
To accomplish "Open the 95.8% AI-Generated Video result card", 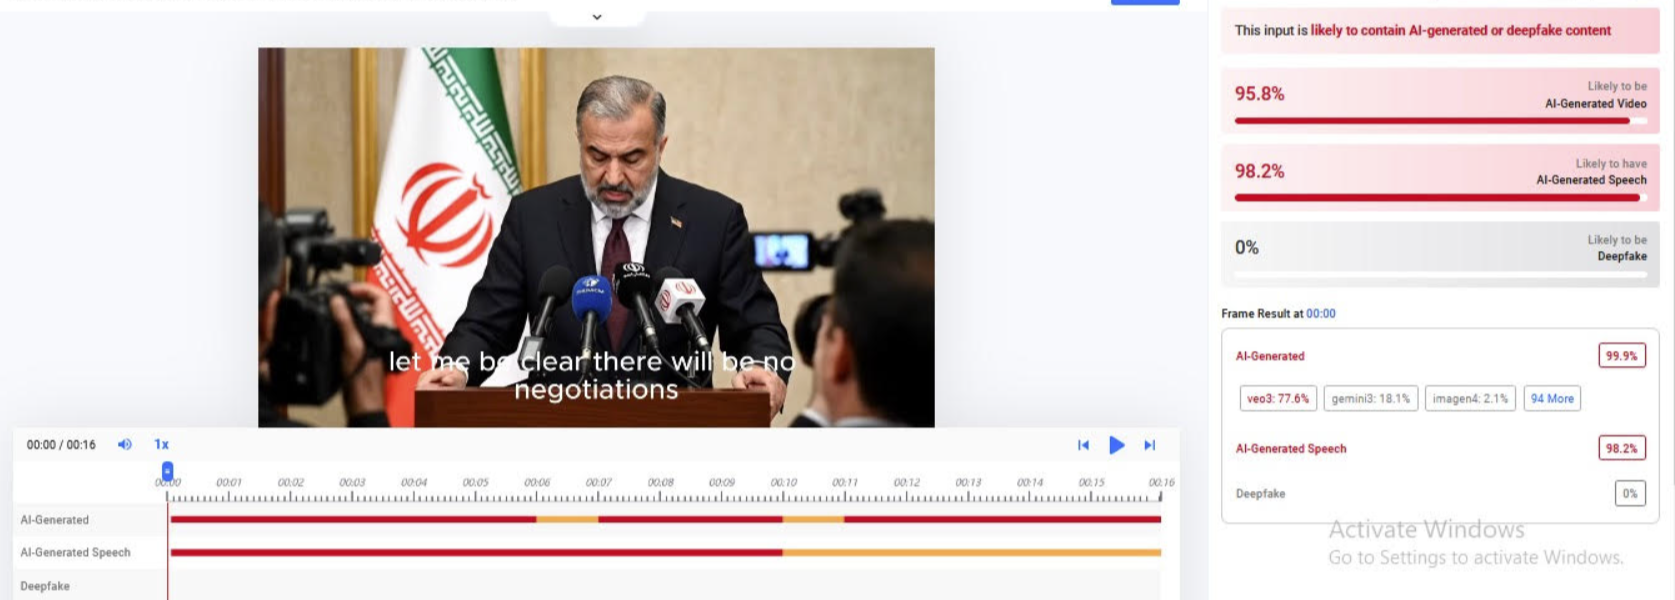I will (1440, 100).
